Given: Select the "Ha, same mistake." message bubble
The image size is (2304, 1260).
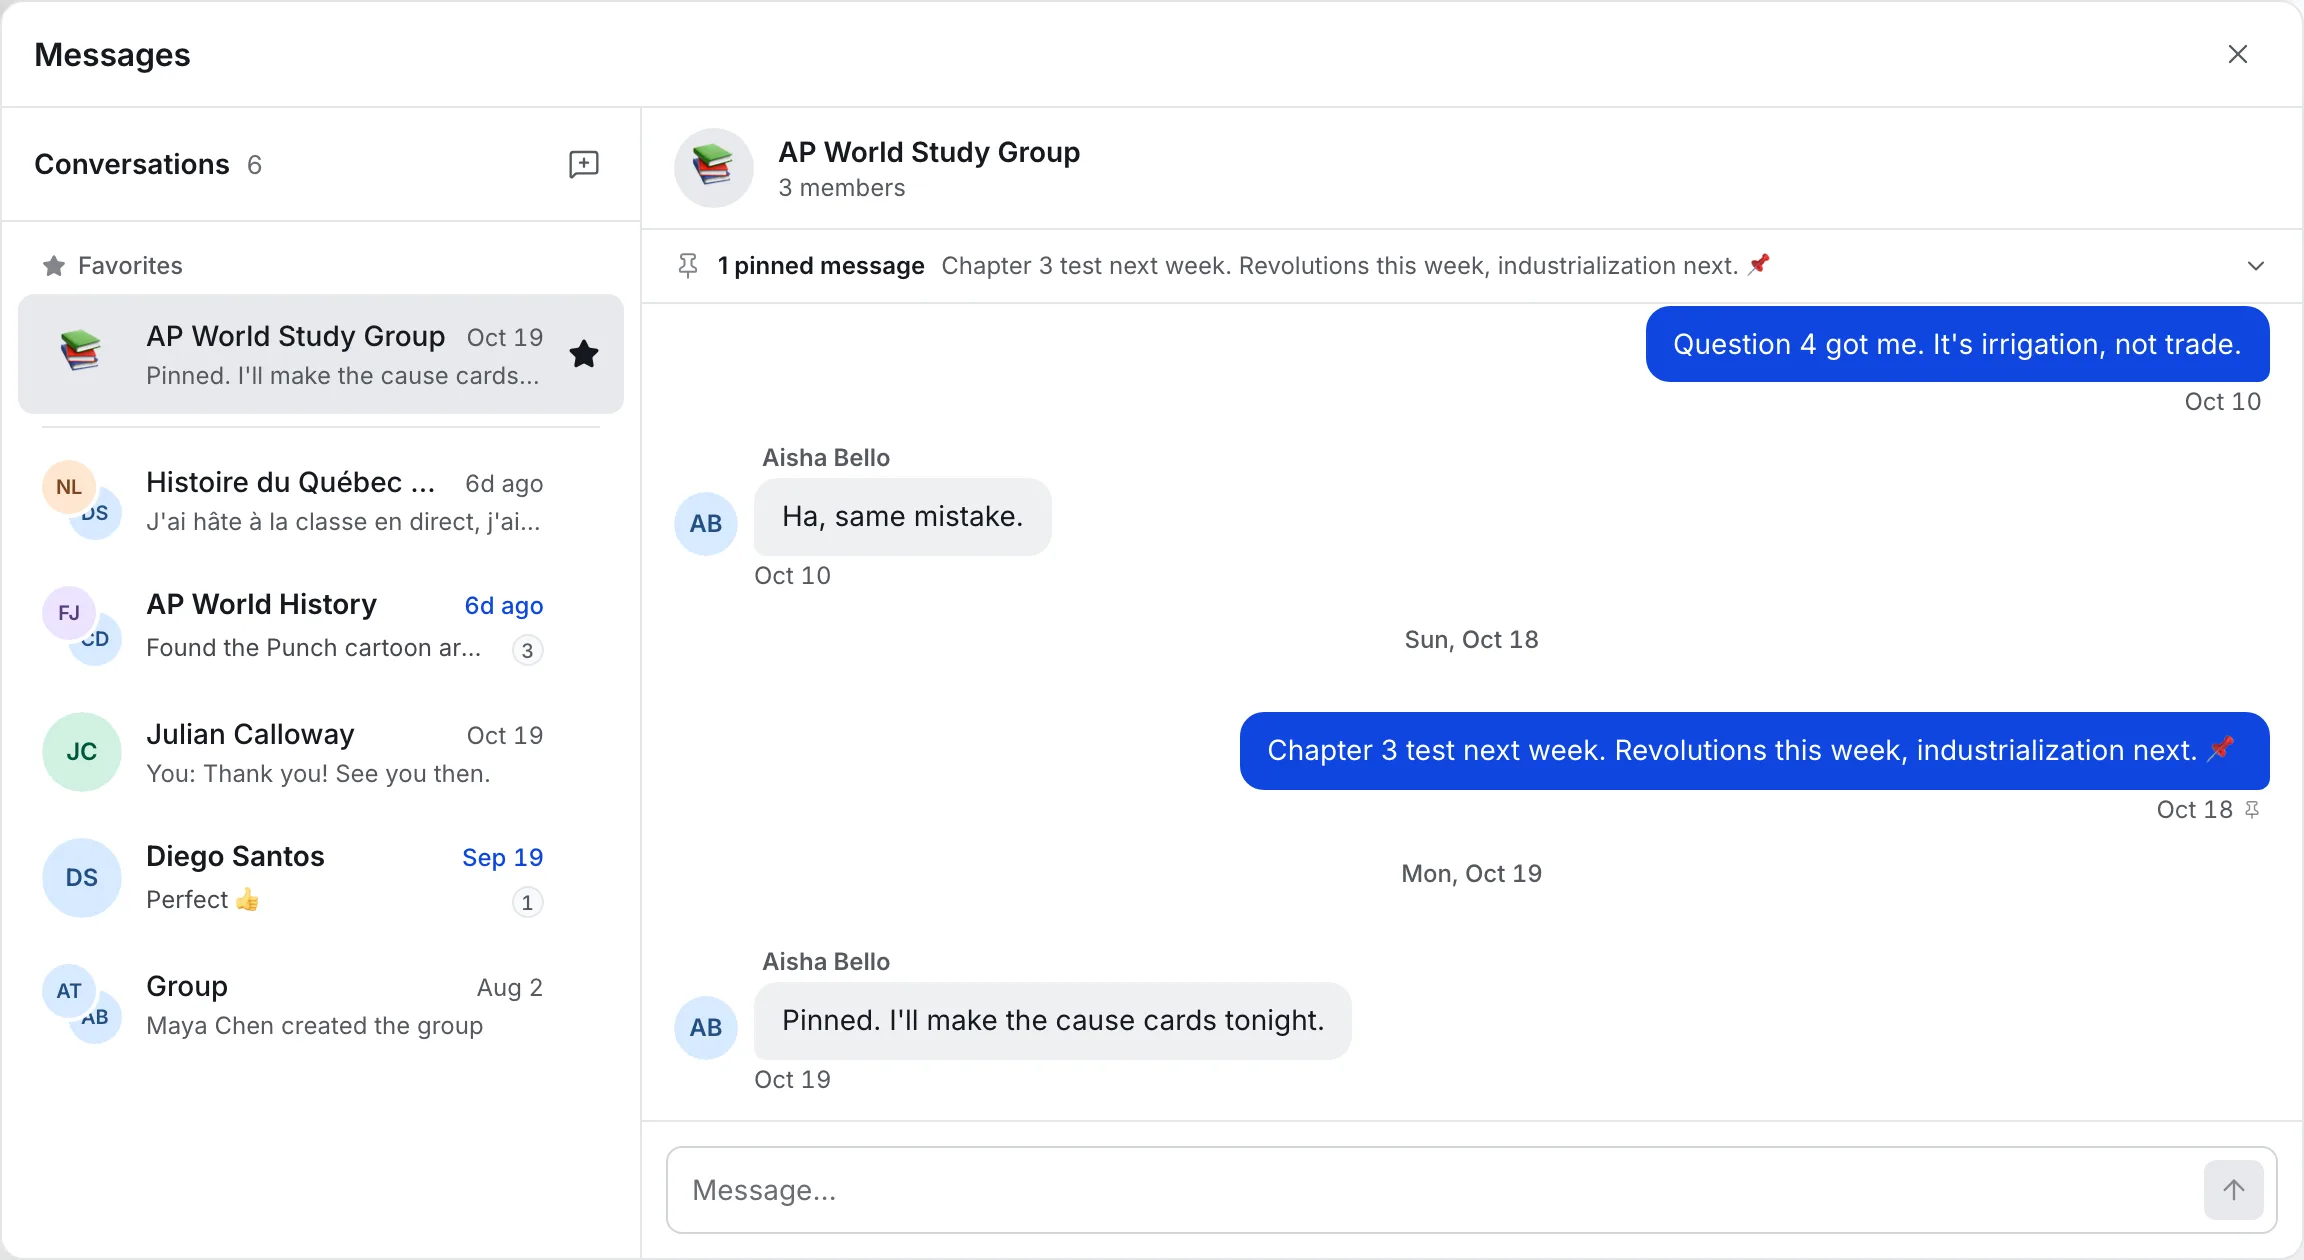Looking at the screenshot, I should pos(902,517).
